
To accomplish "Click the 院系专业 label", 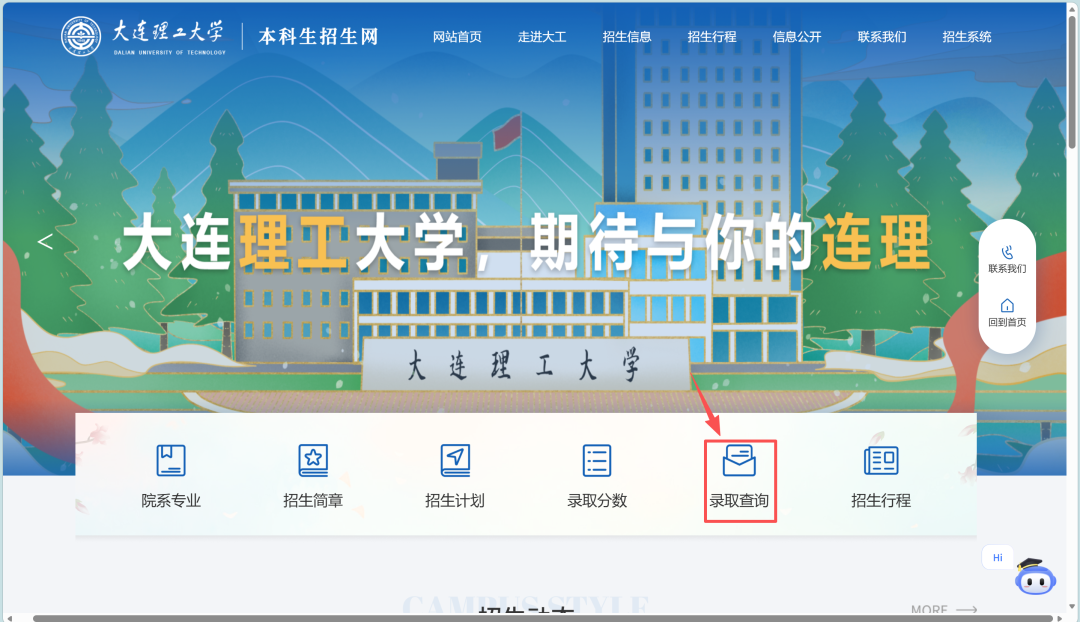I will coord(171,501).
